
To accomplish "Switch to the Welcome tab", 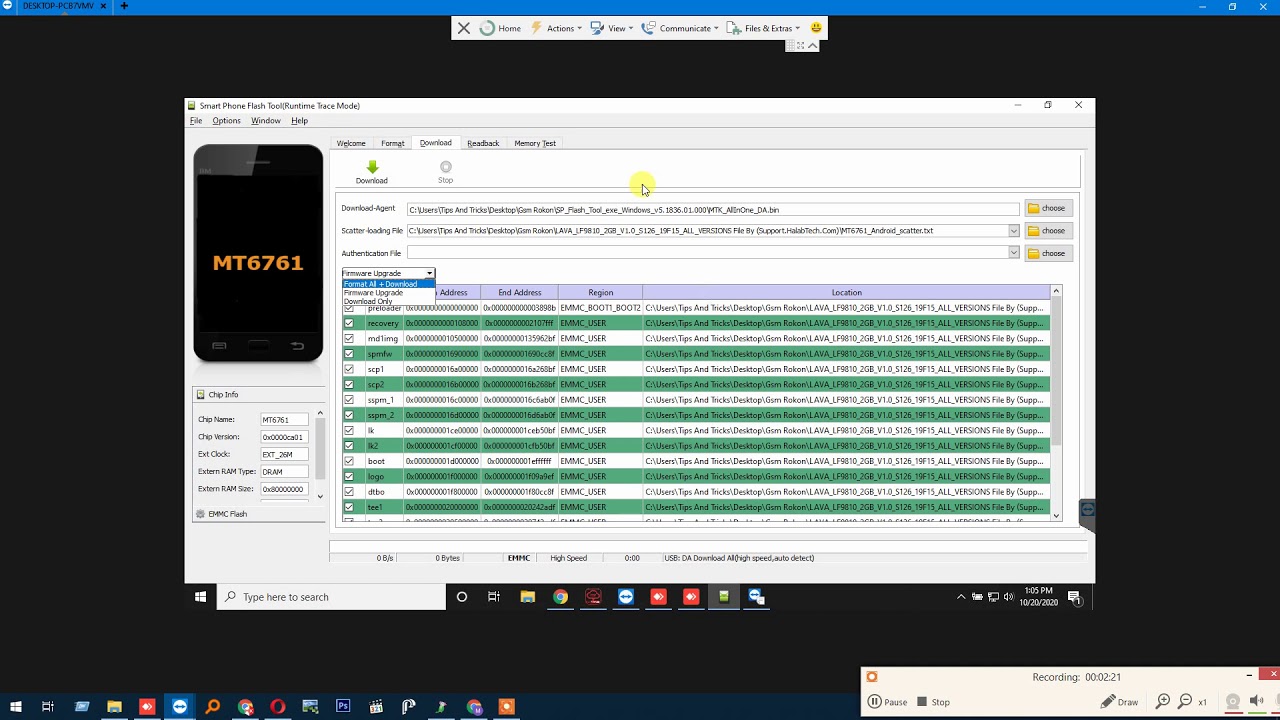I will [351, 143].
